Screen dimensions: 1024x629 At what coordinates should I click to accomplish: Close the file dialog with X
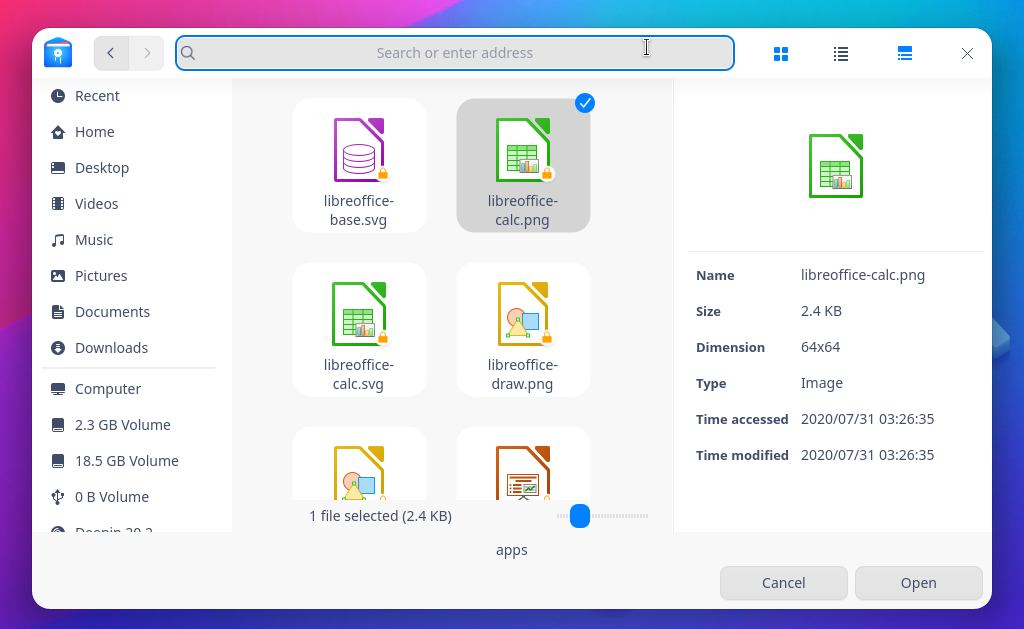[x=967, y=54]
